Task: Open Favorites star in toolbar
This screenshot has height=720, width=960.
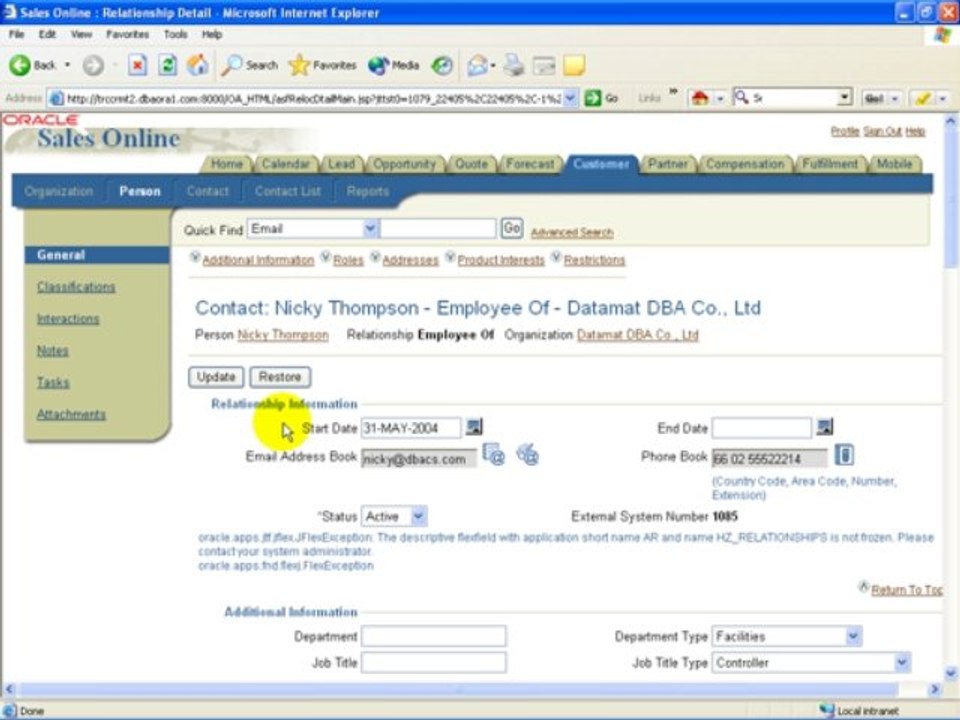Action: (322, 65)
